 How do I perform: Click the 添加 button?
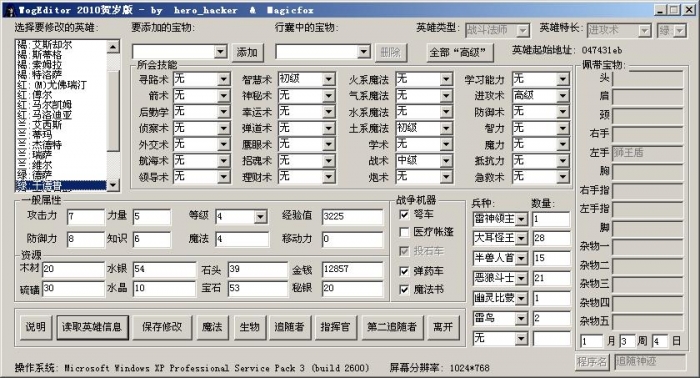[x=247, y=53]
